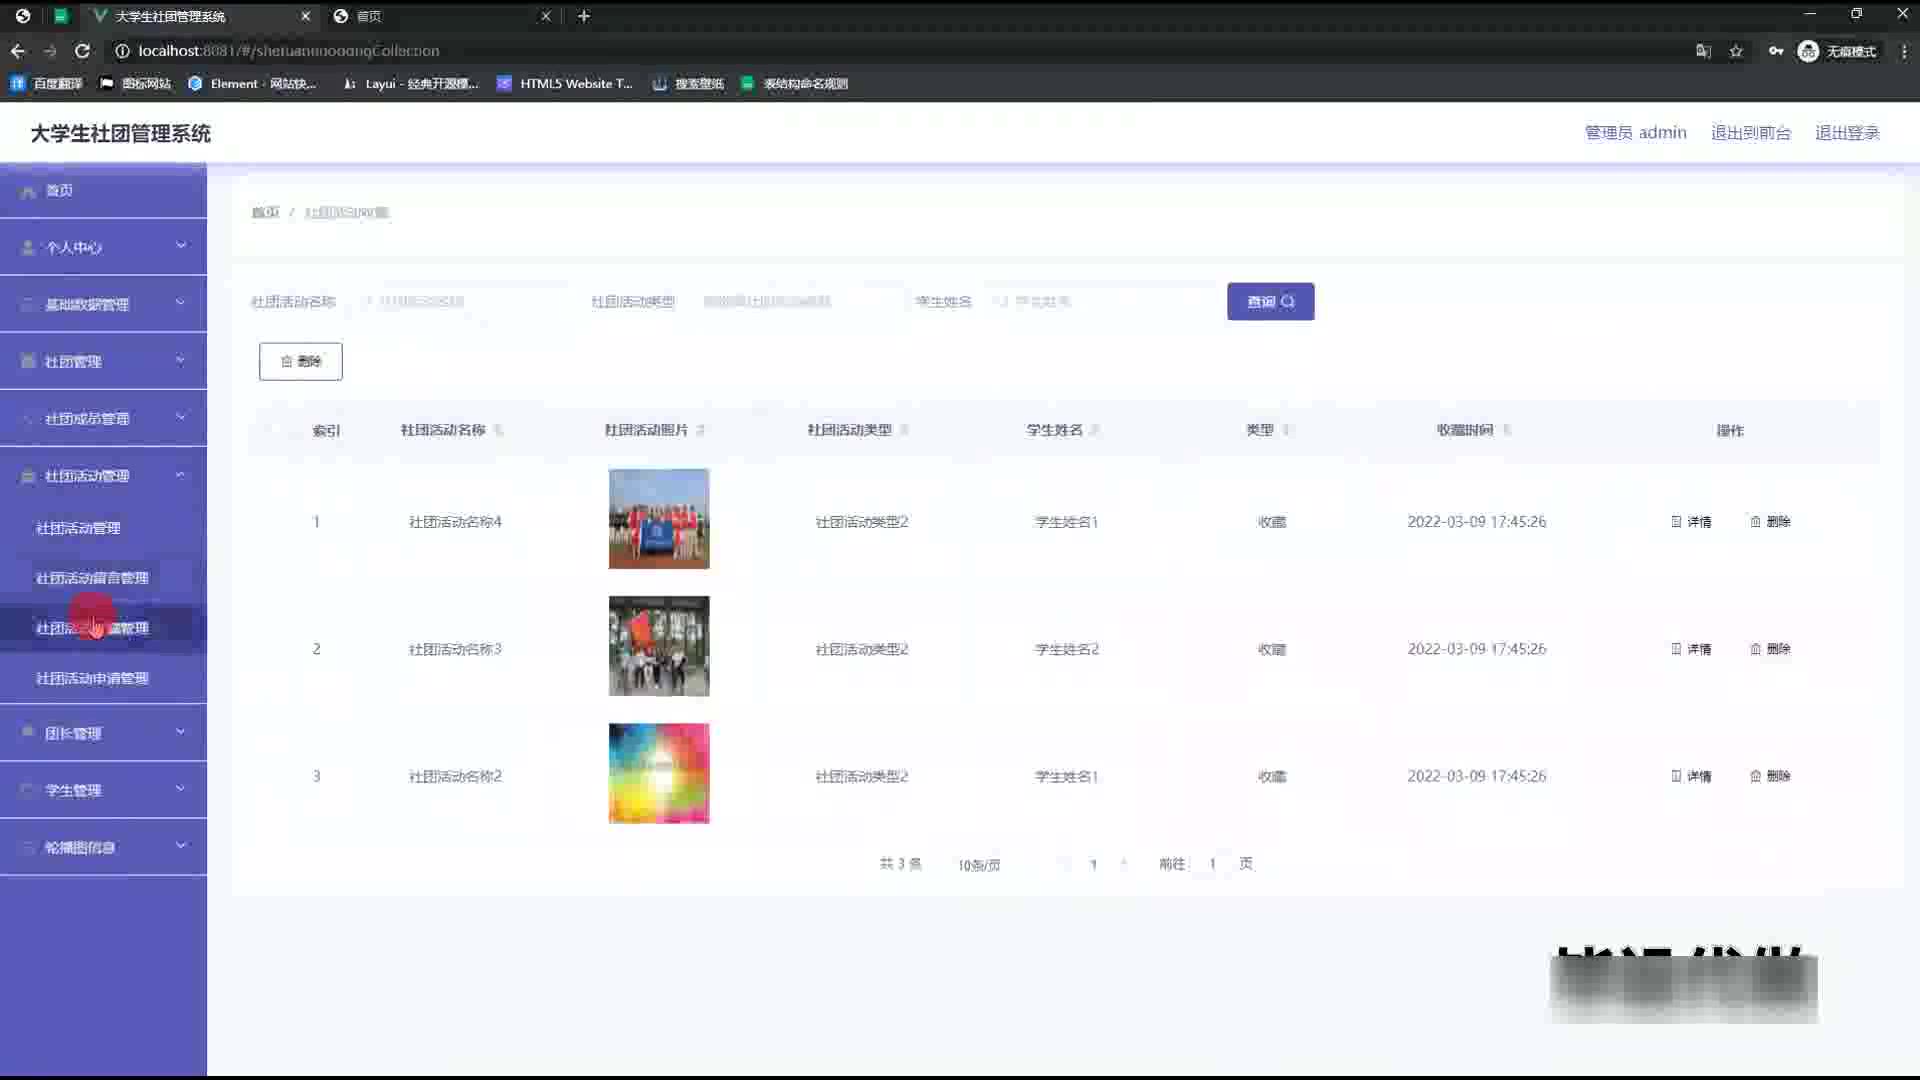Open the Layui bookmark

click(411, 84)
